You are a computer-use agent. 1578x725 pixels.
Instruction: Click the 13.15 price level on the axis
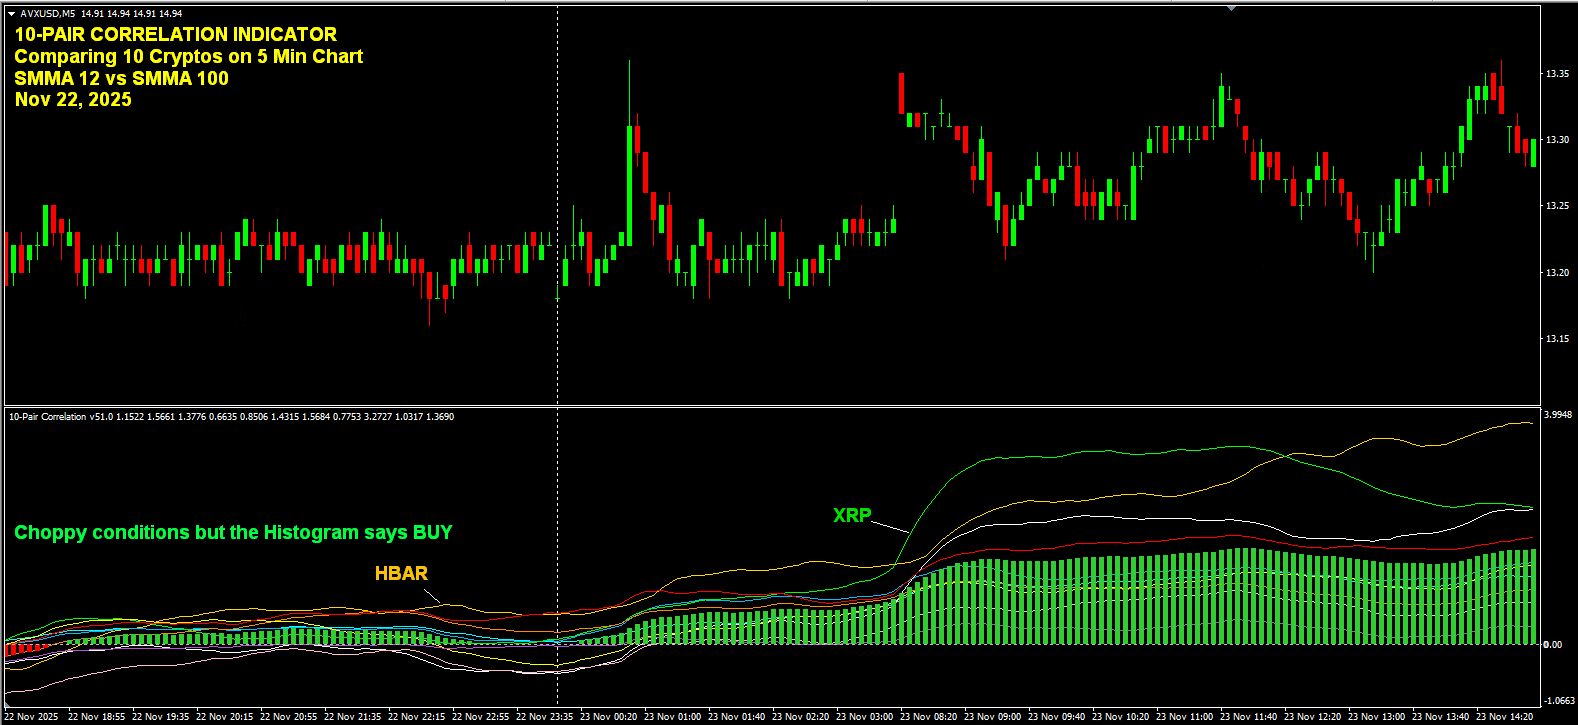1556,339
